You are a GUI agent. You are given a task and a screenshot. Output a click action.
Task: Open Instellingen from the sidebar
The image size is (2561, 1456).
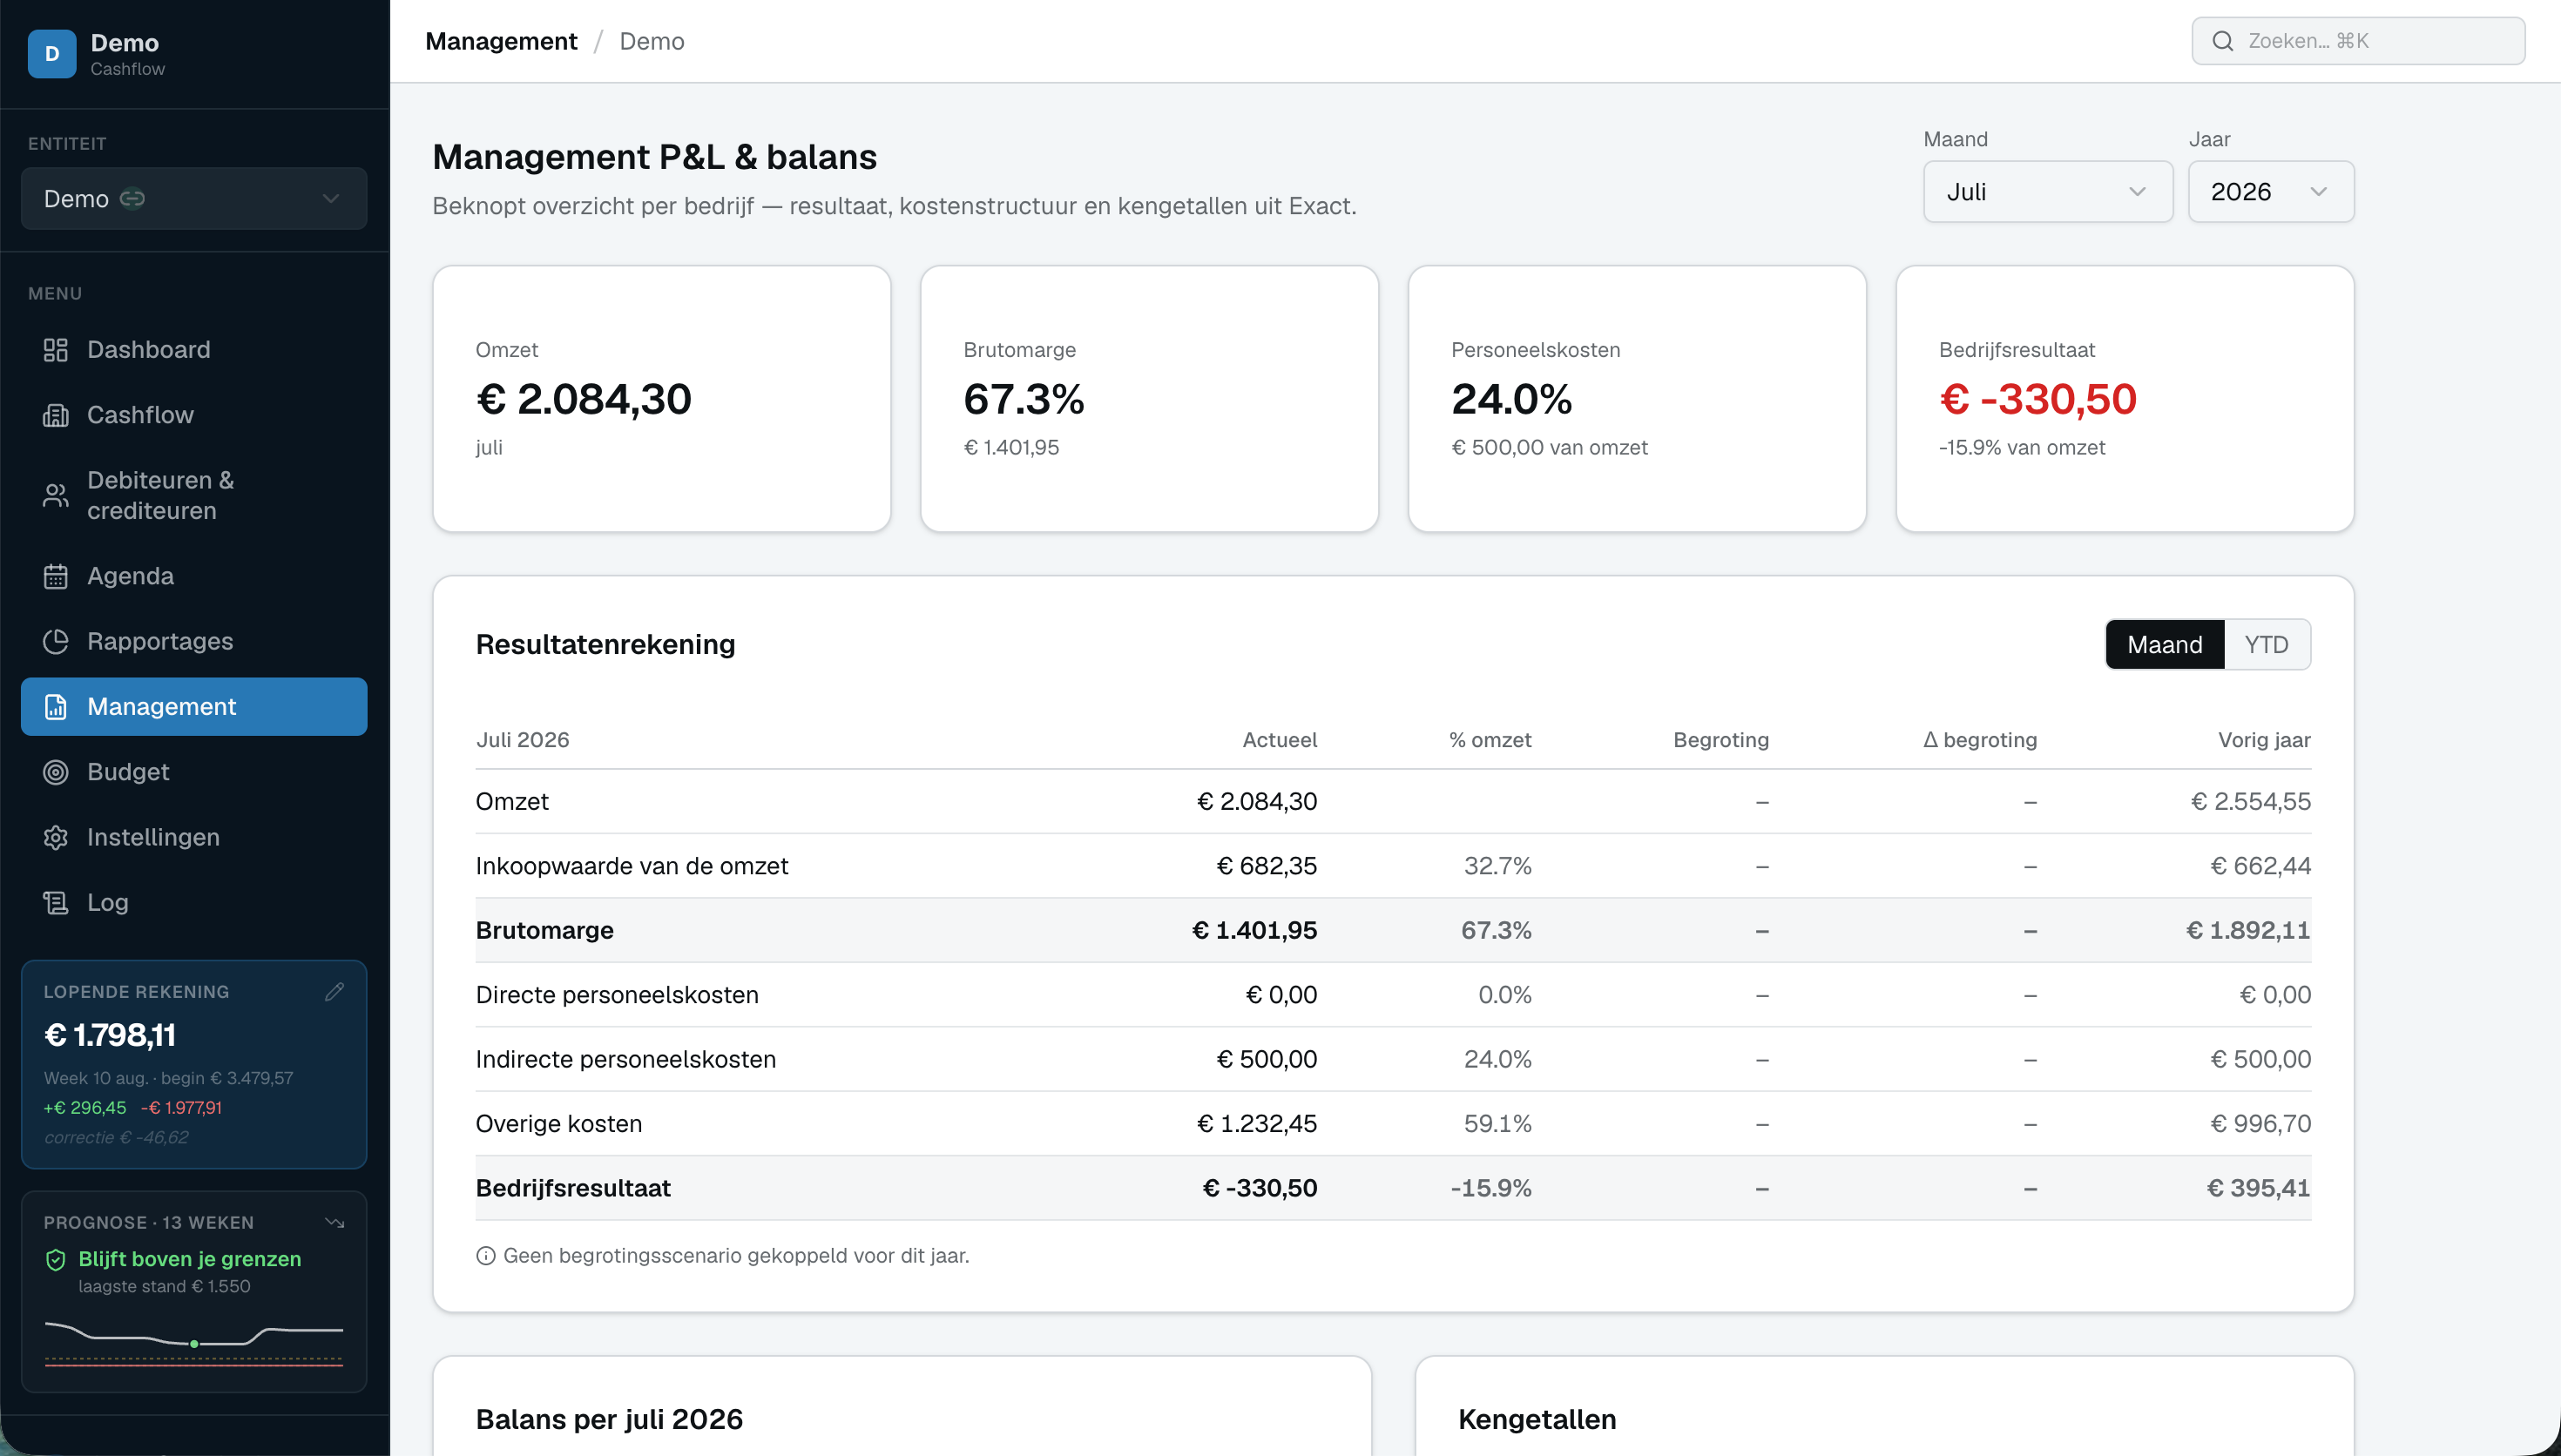pyautogui.click(x=194, y=837)
